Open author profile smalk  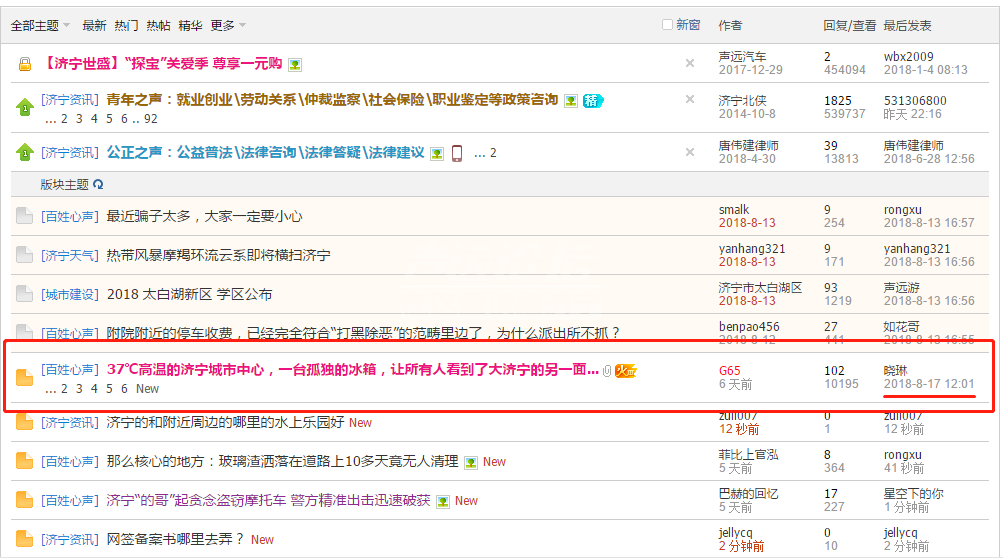(x=734, y=209)
